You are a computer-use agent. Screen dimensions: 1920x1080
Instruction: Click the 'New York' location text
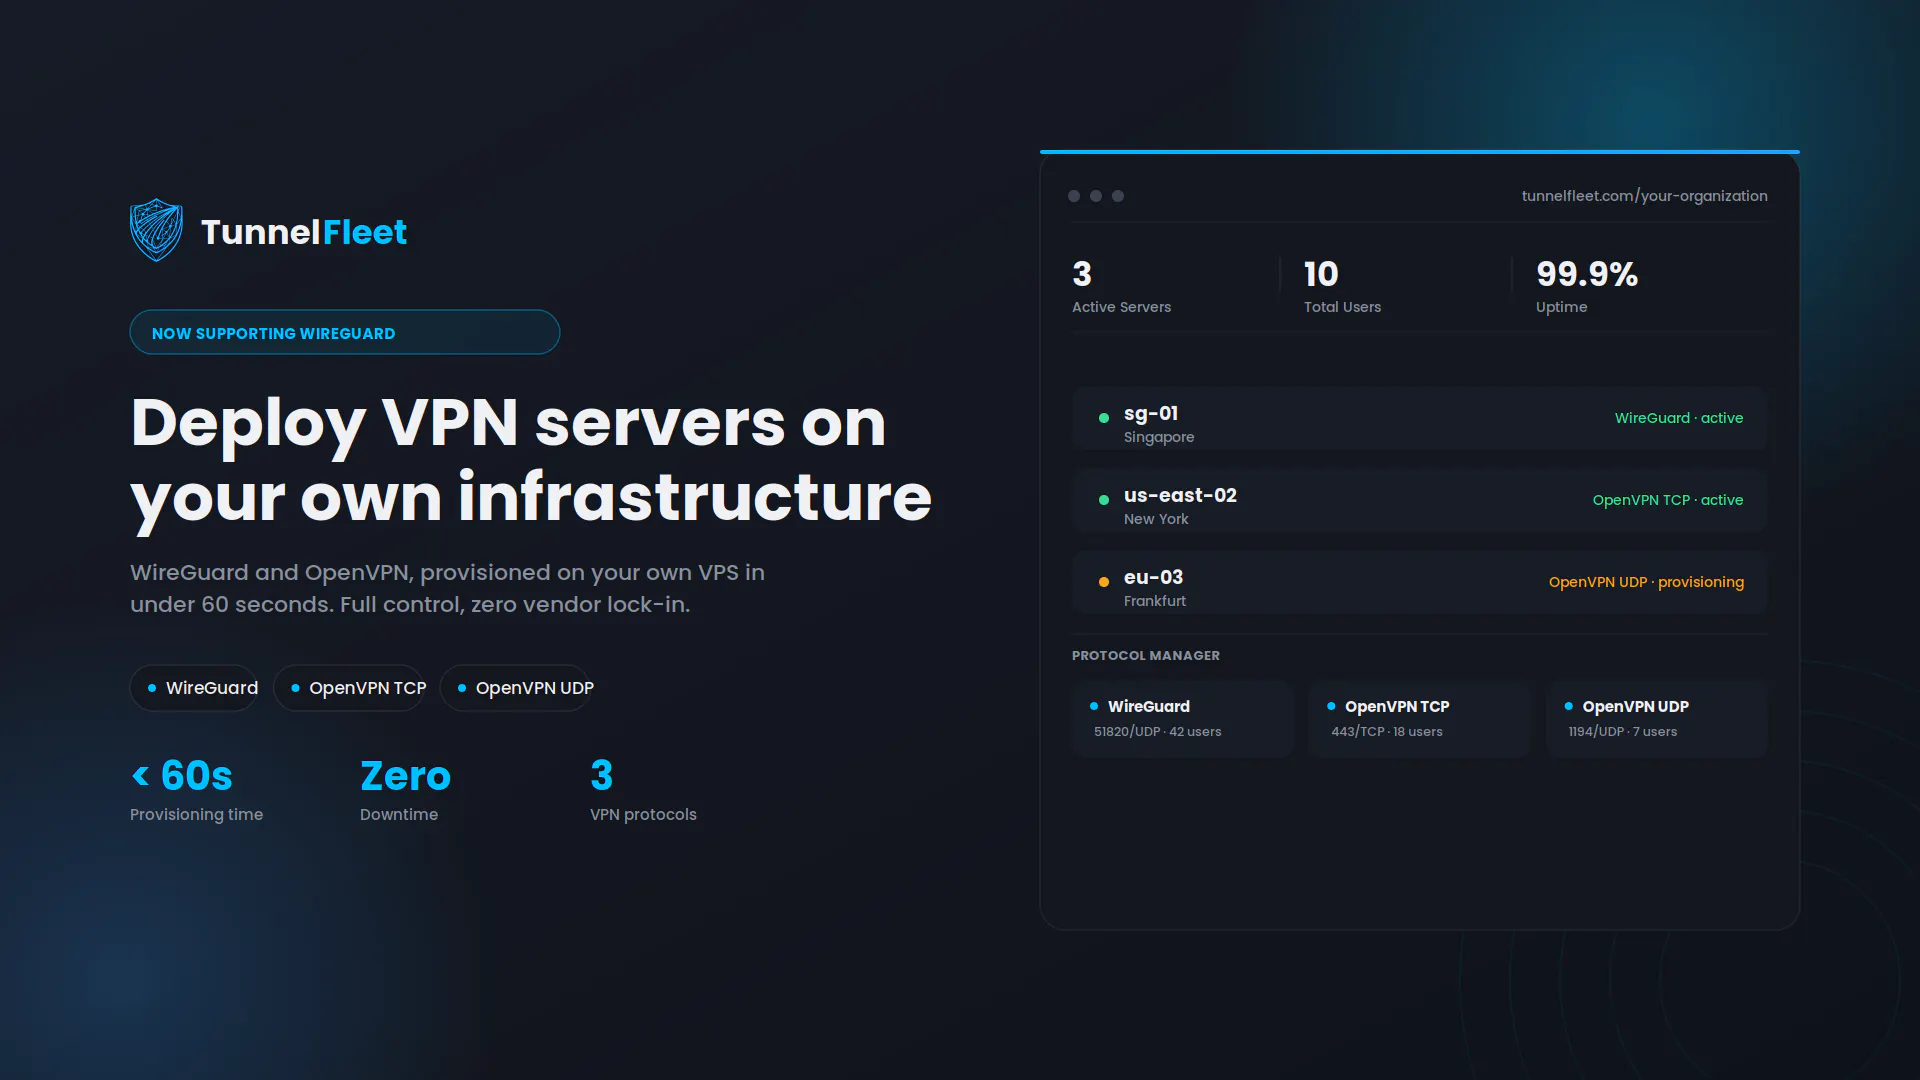coord(1156,519)
